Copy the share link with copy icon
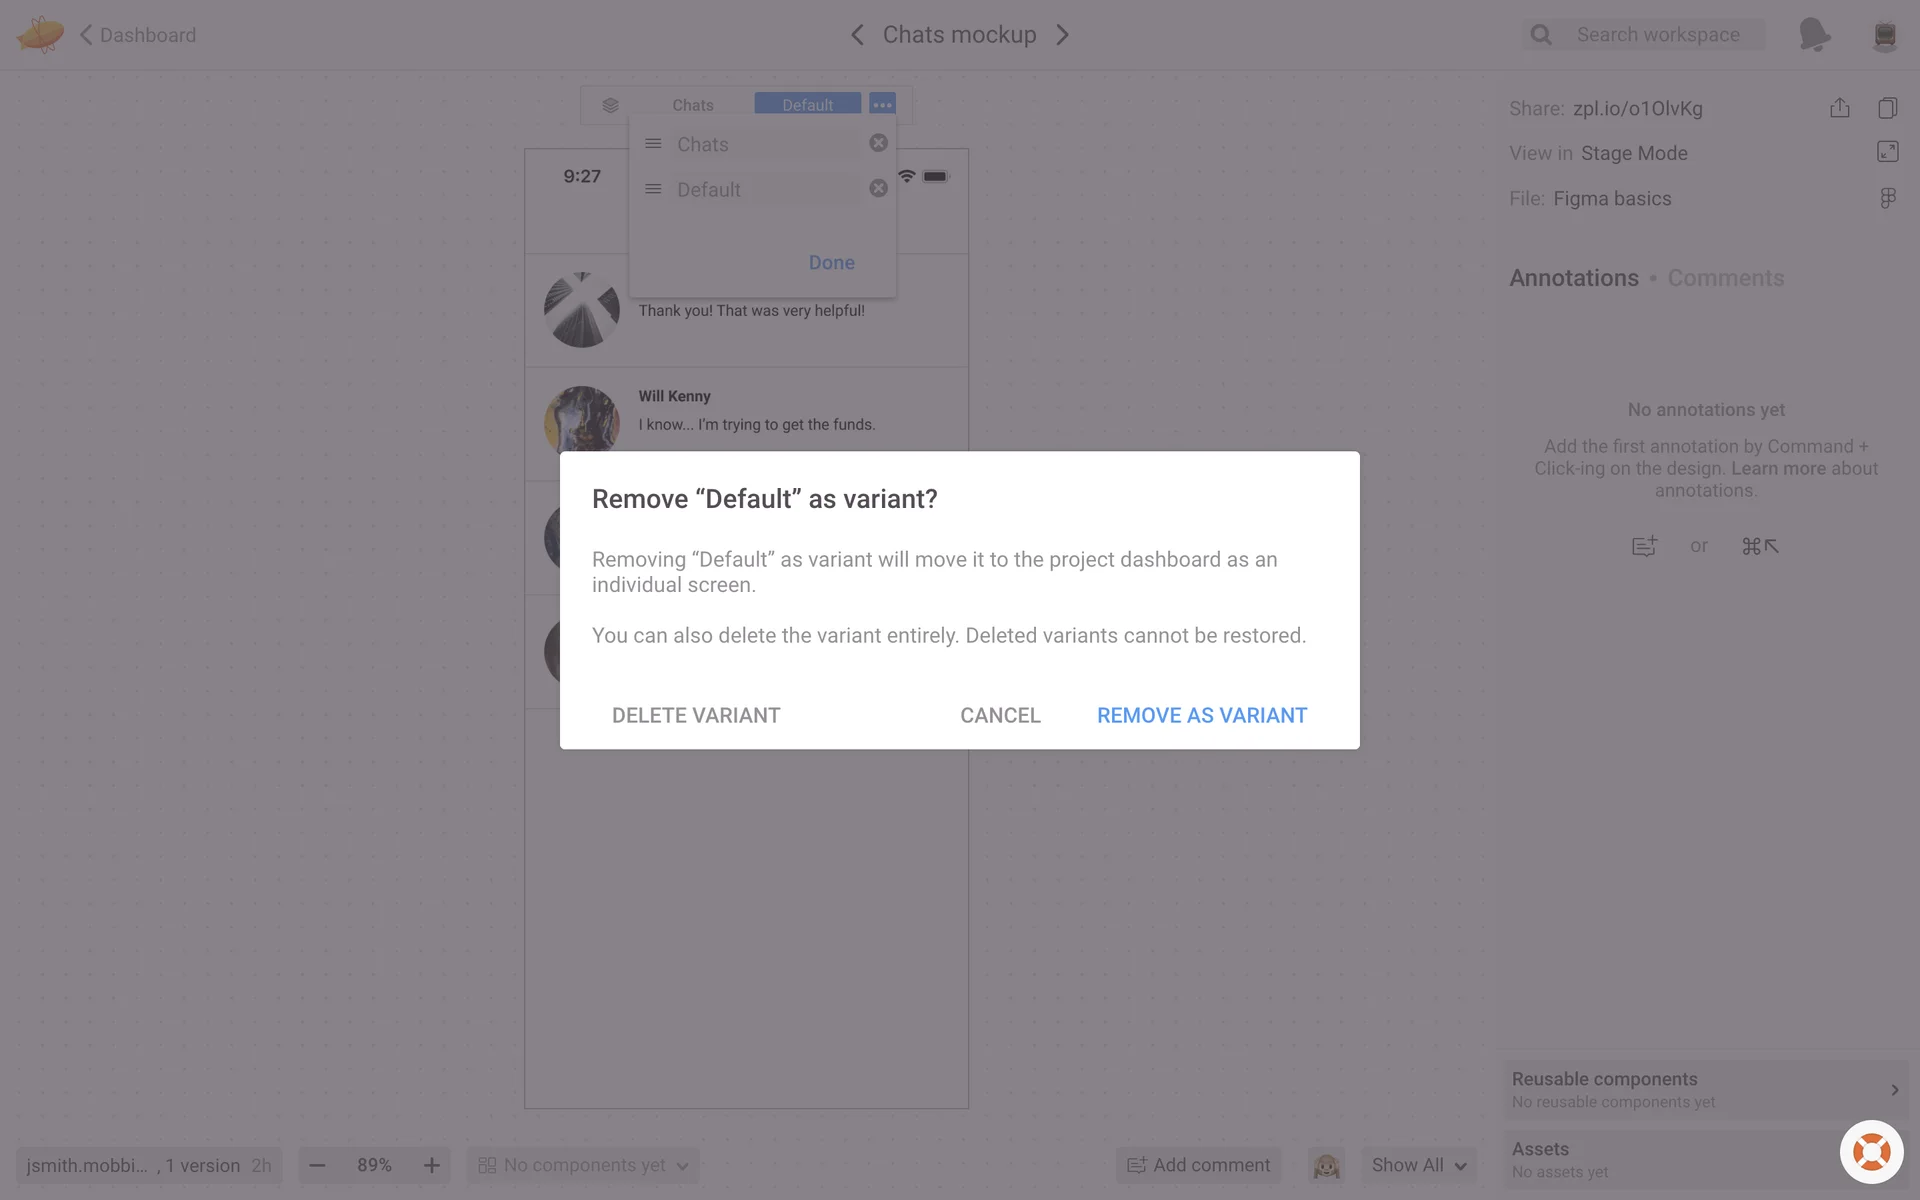The width and height of the screenshot is (1920, 1200). [x=1888, y=108]
